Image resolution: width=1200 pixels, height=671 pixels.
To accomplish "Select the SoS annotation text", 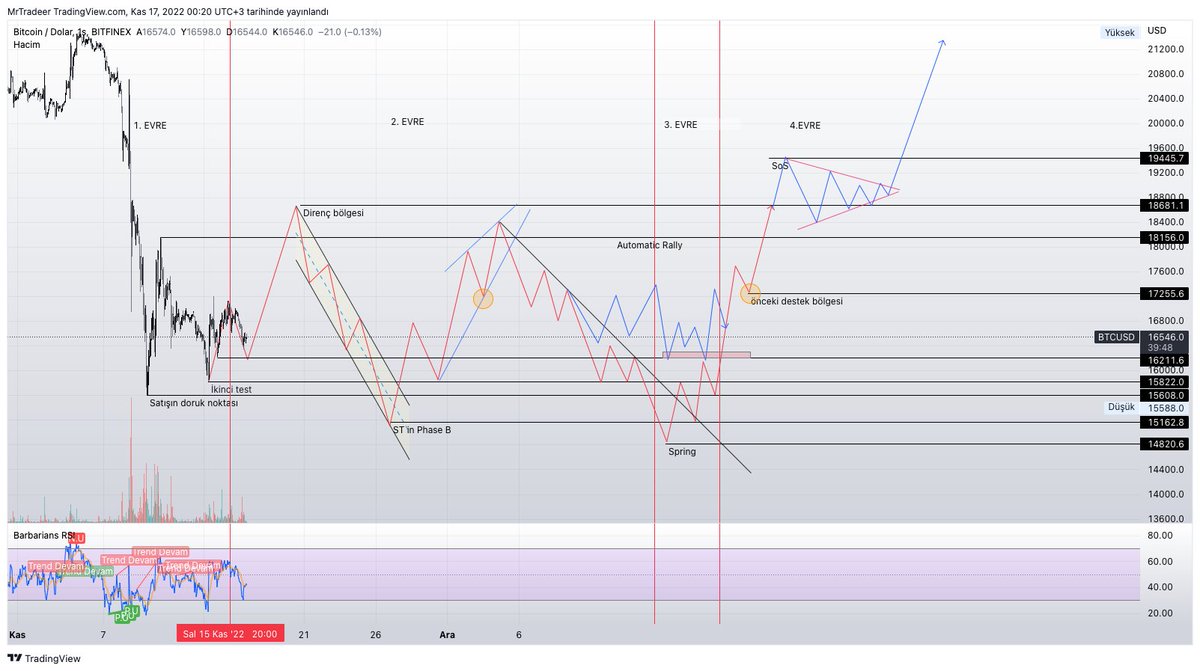I will [780, 166].
